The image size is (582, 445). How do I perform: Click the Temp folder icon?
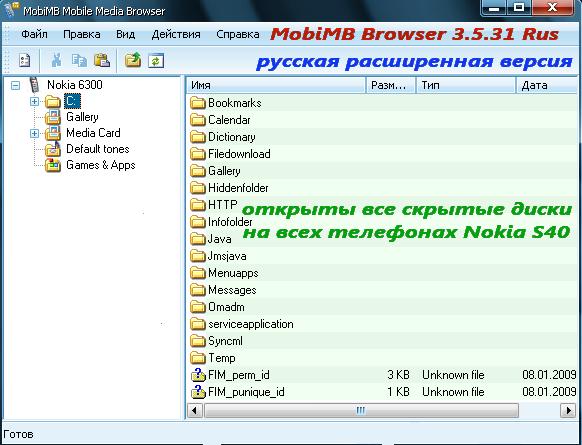click(x=198, y=358)
